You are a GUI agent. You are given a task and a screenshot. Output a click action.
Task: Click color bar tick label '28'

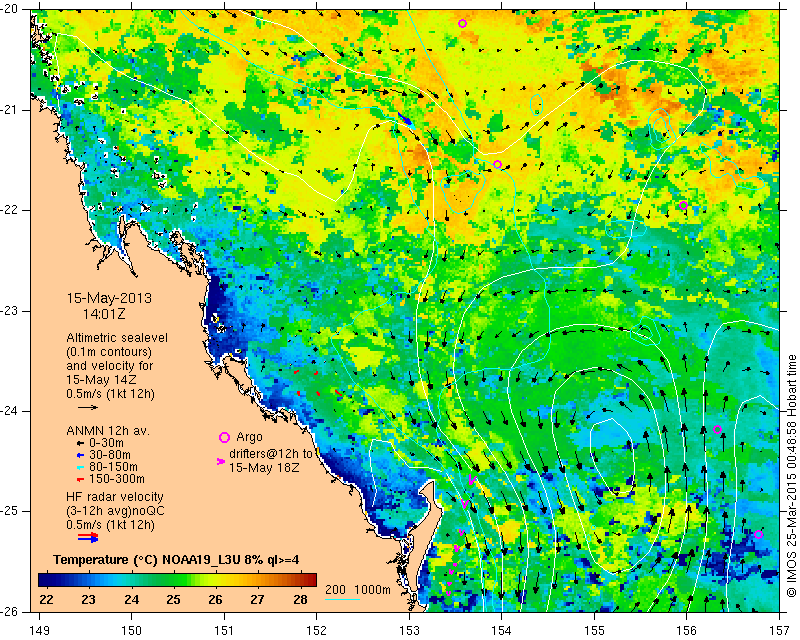[300, 599]
